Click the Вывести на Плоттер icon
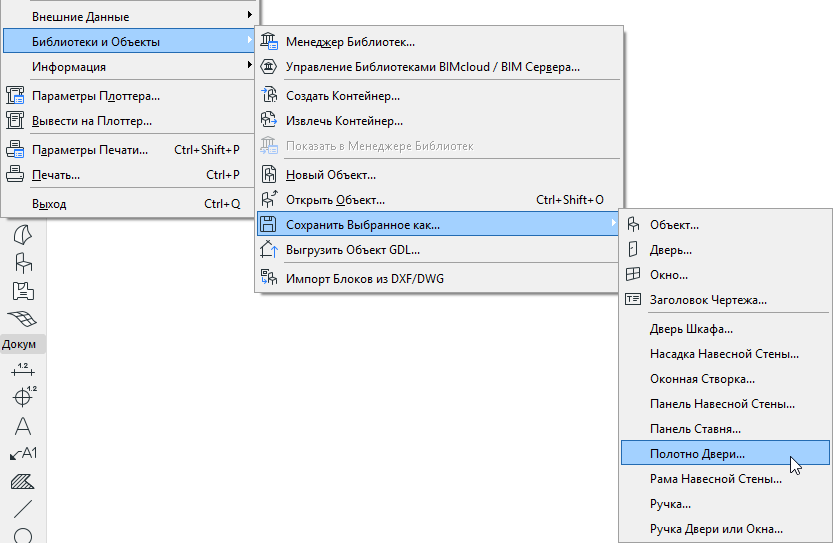 (15, 121)
